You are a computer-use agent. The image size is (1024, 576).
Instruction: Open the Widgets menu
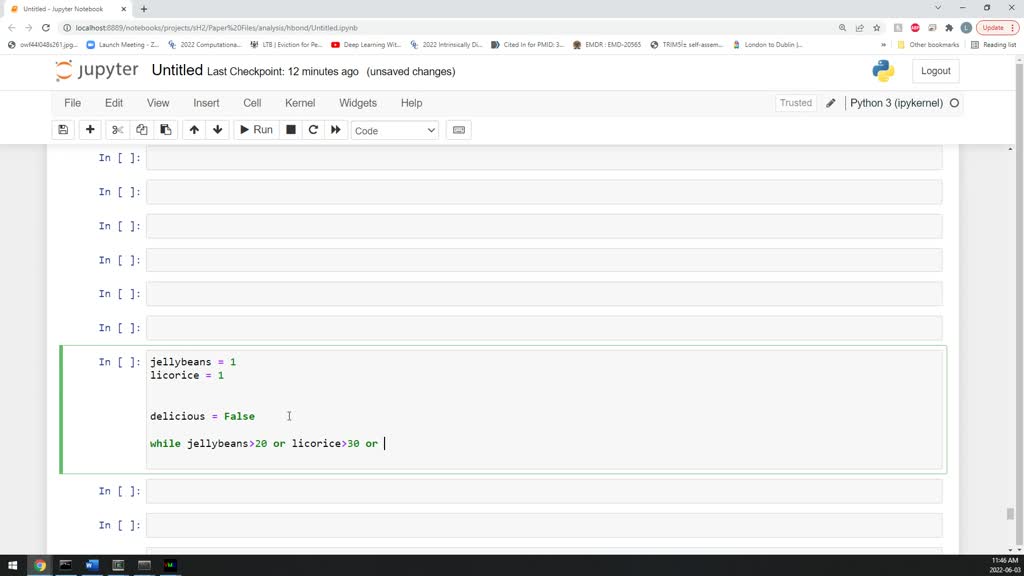pyautogui.click(x=357, y=103)
